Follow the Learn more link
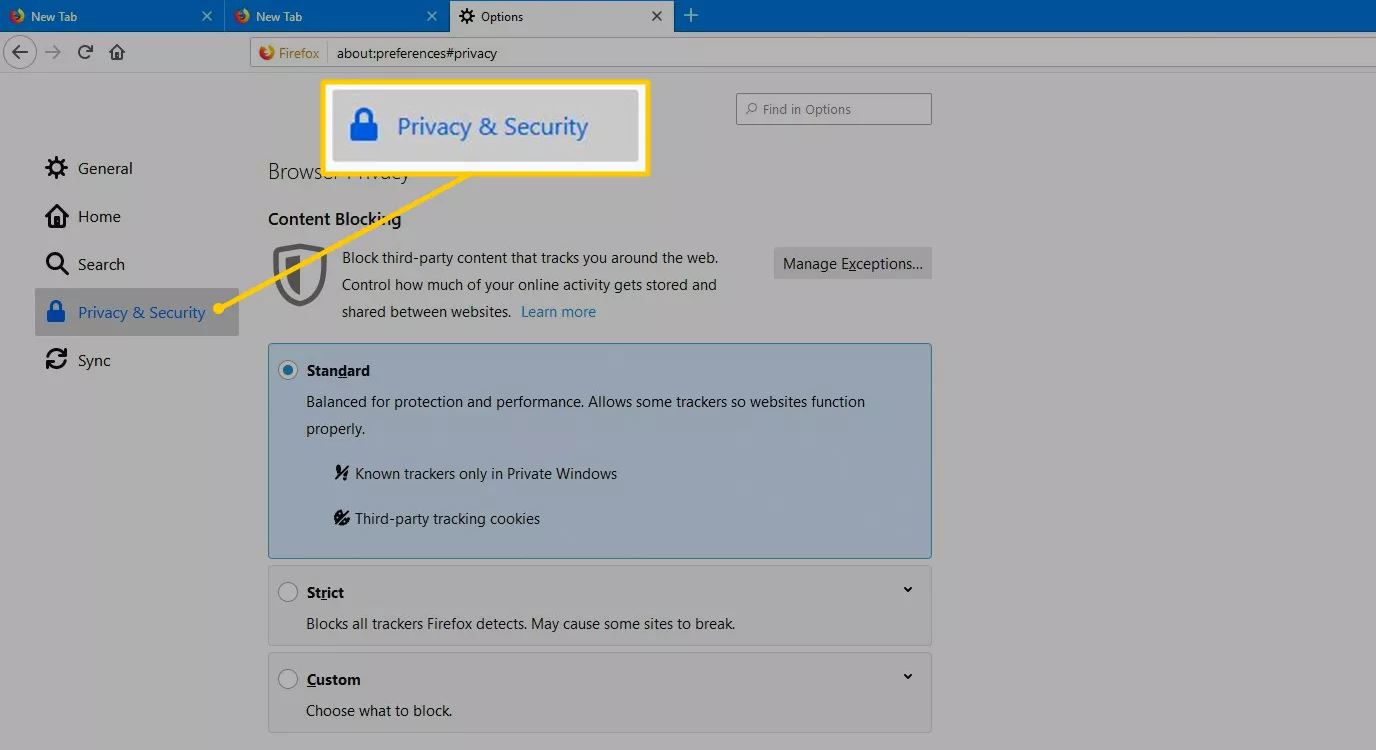1376x750 pixels. tap(558, 312)
